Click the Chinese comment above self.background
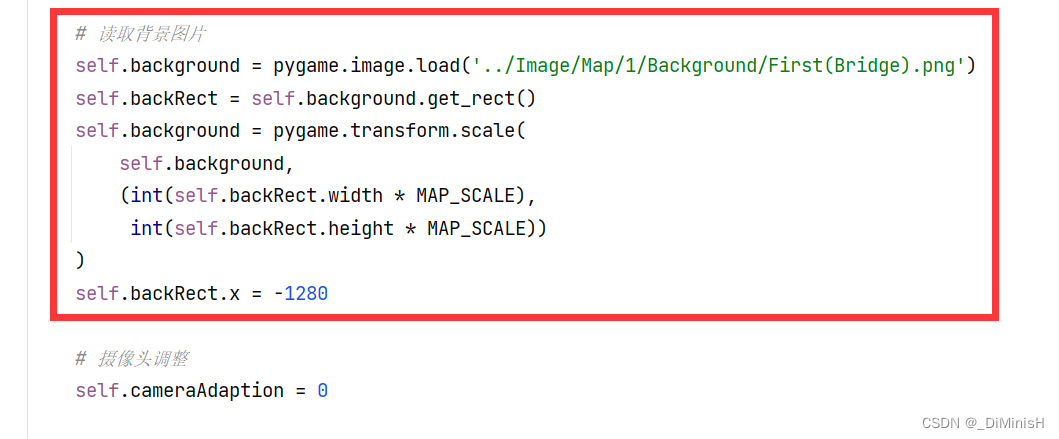 tap(140, 34)
